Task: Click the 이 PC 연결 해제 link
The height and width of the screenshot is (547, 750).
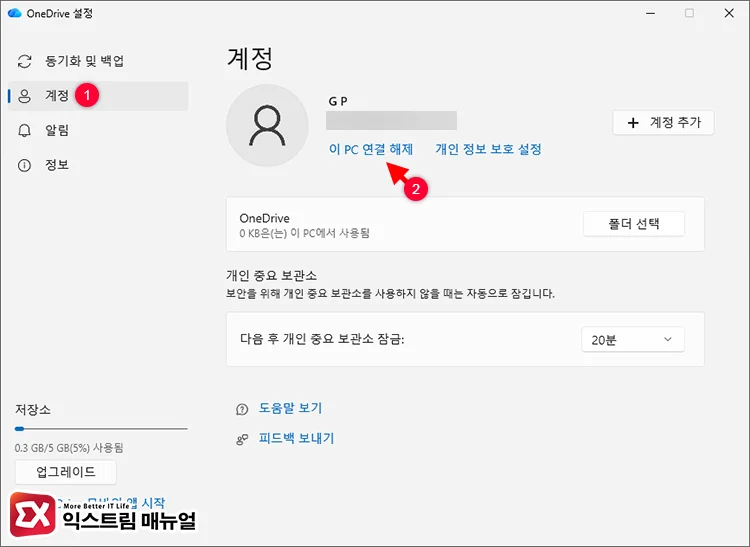Action: (370, 149)
